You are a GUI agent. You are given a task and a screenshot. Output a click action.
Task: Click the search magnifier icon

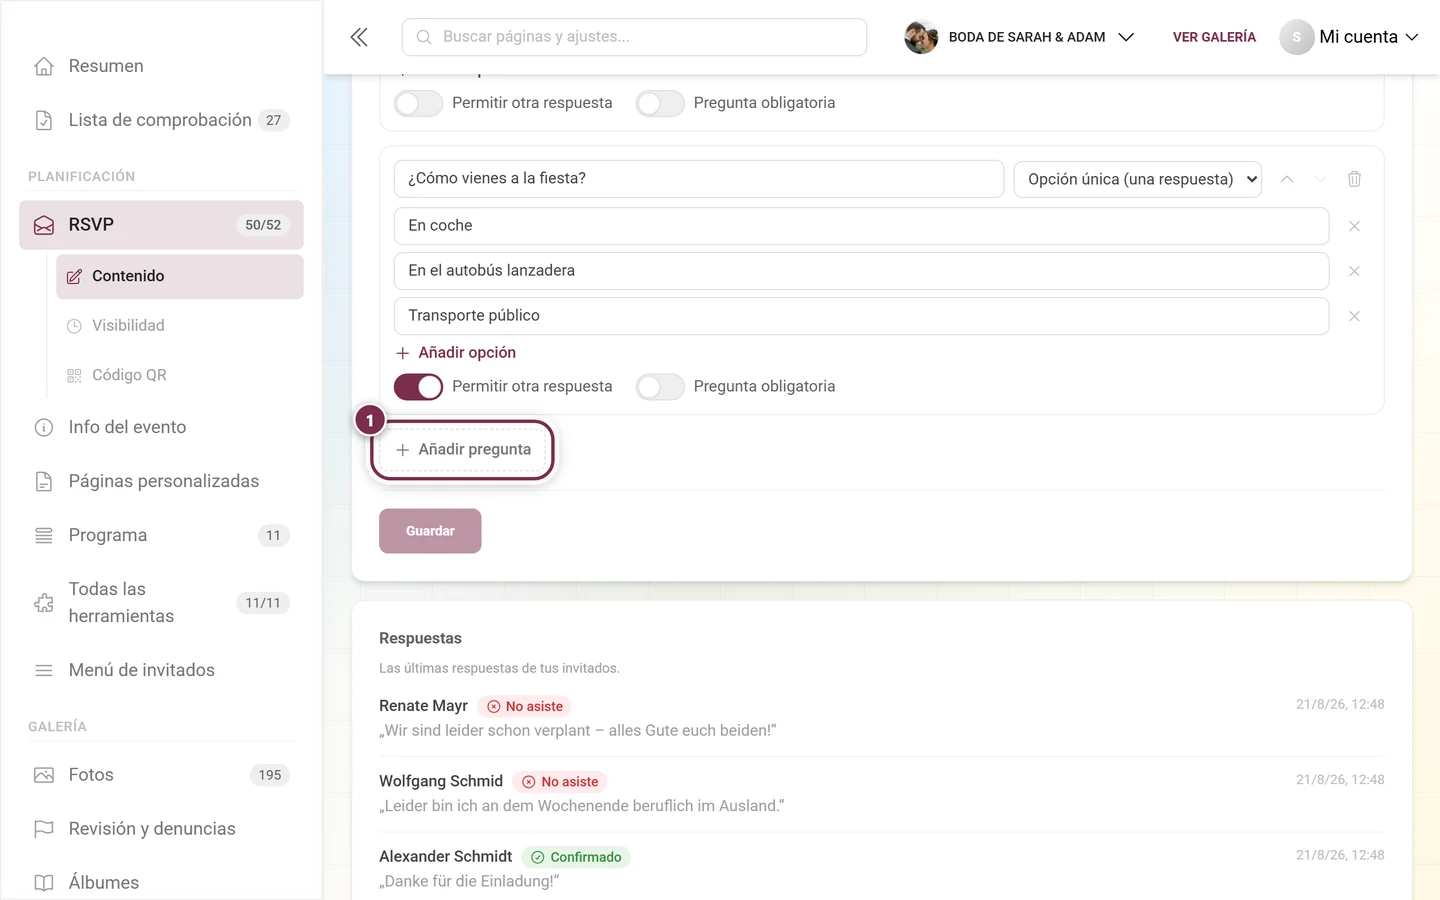coord(424,37)
